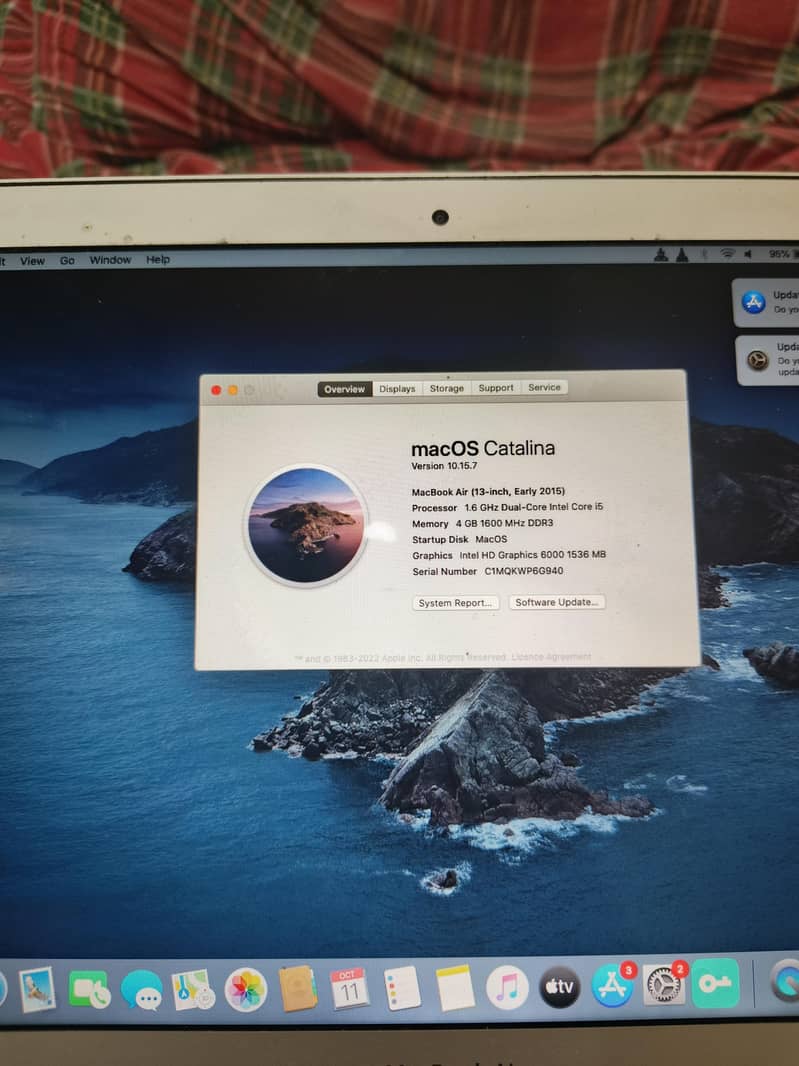Minimize About This Mac with yellow button

(233, 390)
